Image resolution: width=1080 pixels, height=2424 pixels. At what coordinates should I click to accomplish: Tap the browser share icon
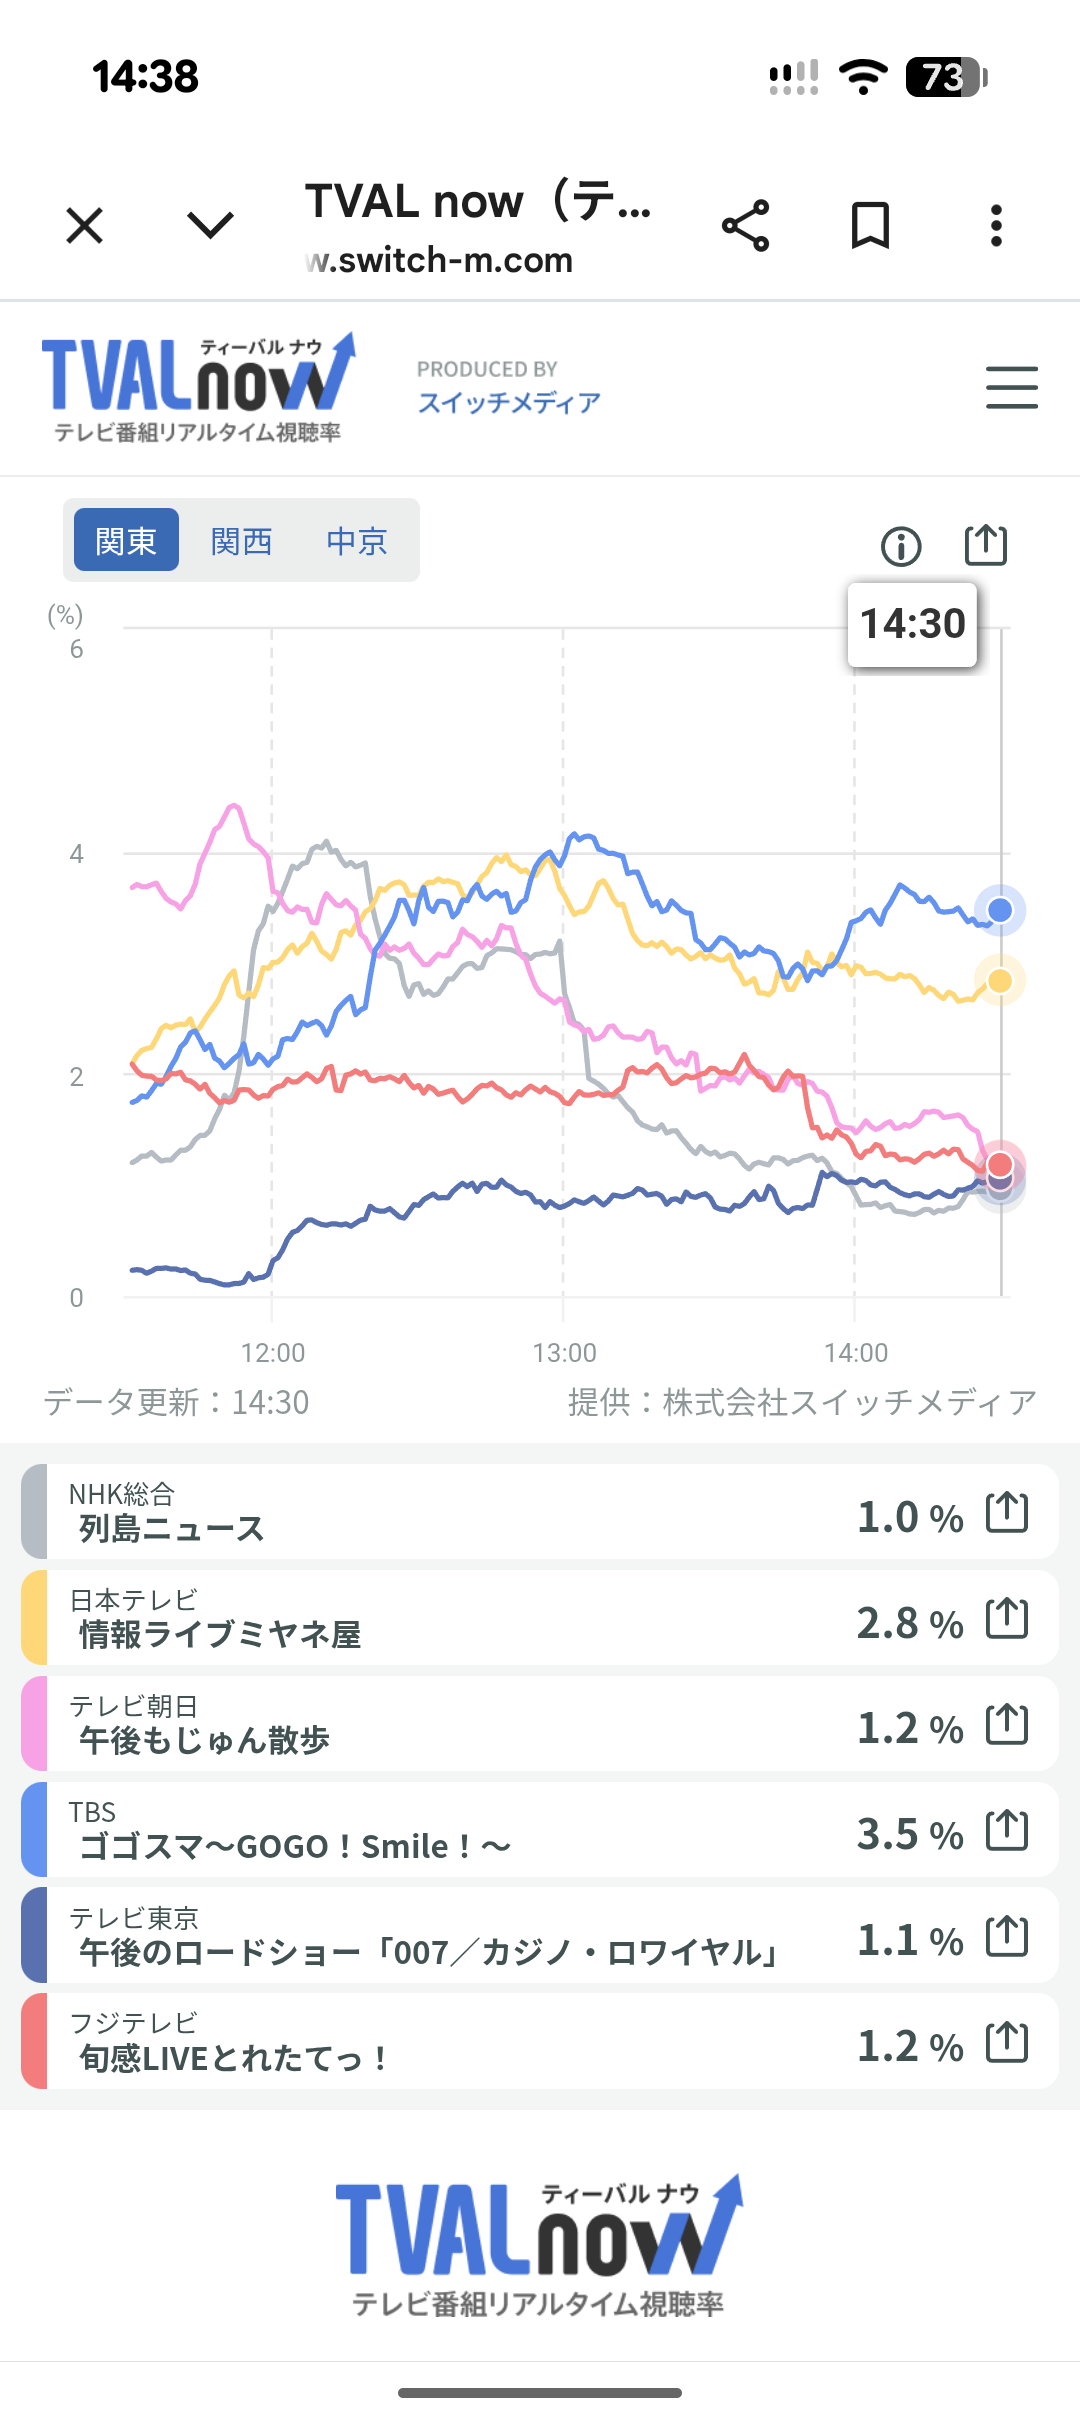[746, 225]
